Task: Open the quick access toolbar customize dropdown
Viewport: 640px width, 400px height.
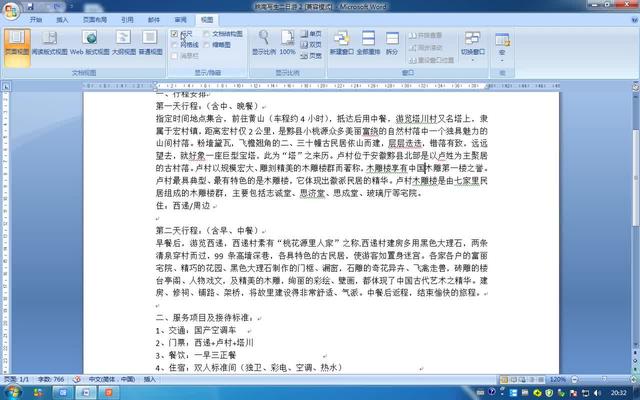Action: 72,7
